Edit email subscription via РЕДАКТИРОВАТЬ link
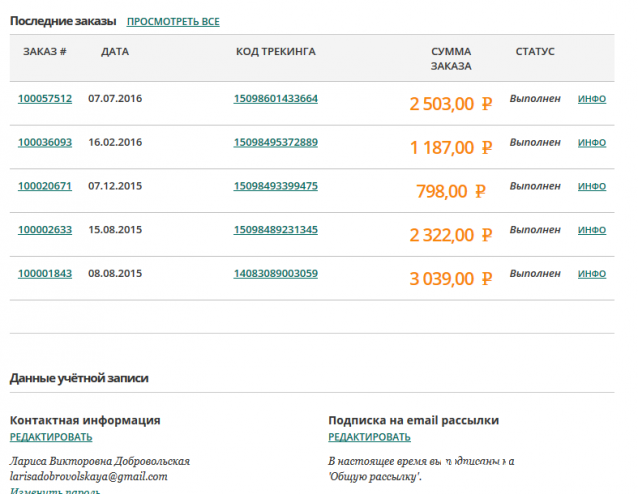 pos(369,437)
